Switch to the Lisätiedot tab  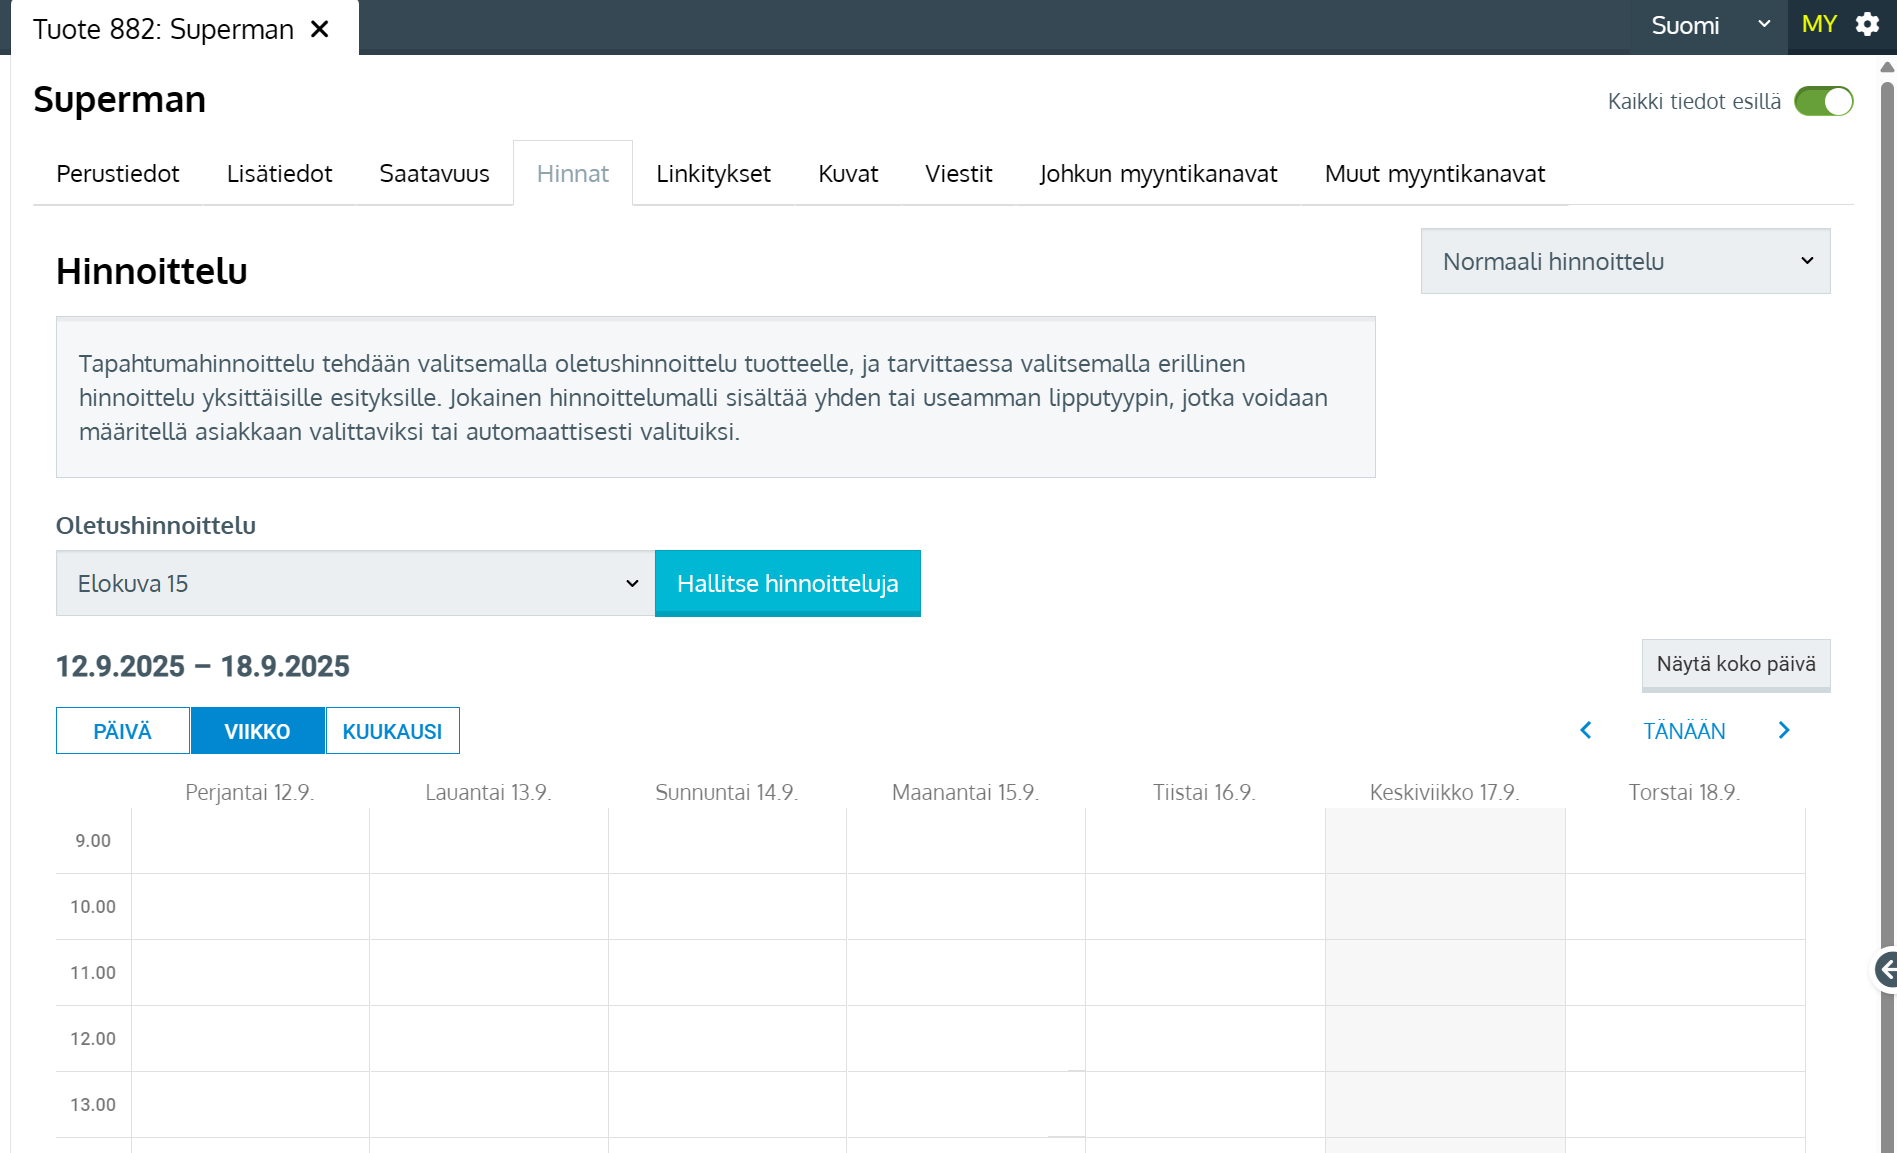pyautogui.click(x=279, y=174)
